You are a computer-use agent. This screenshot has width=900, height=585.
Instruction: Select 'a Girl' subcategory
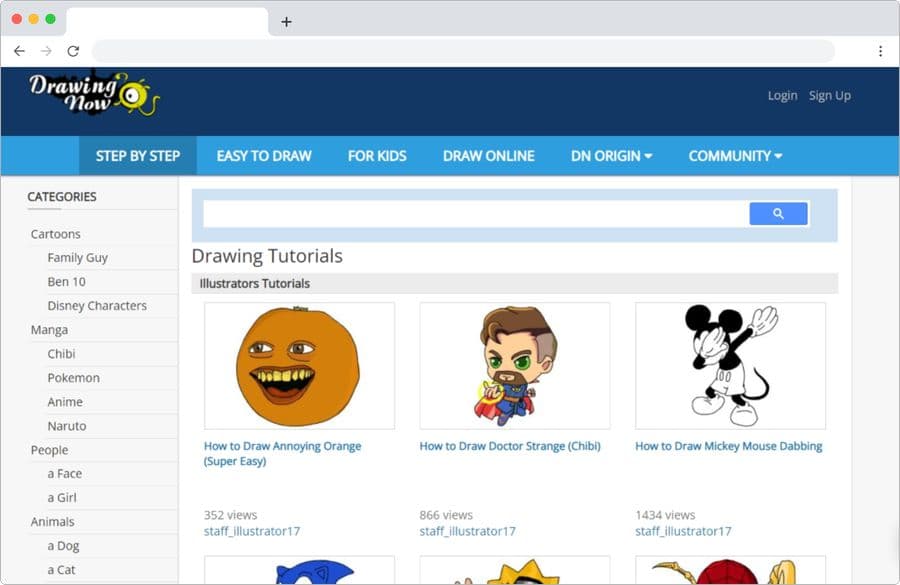[62, 498]
